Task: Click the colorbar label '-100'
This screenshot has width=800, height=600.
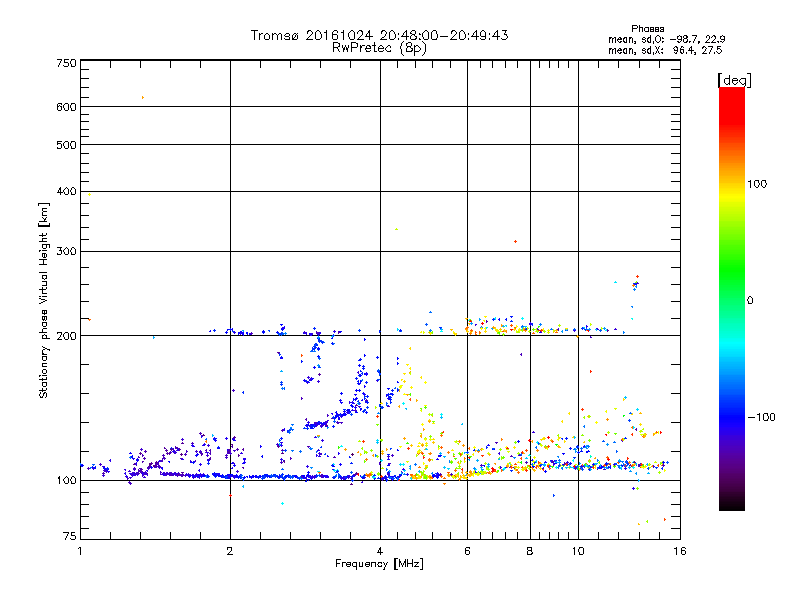Action: coord(761,417)
